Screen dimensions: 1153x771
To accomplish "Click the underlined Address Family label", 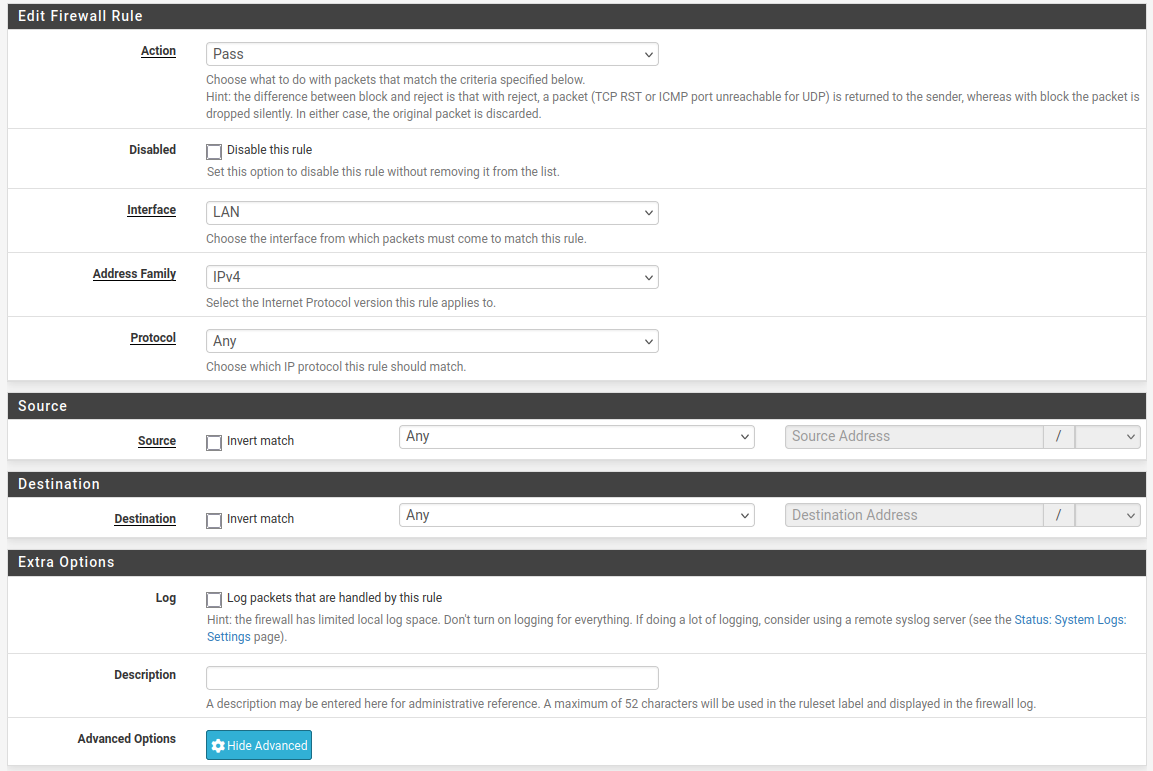I will tap(134, 274).
